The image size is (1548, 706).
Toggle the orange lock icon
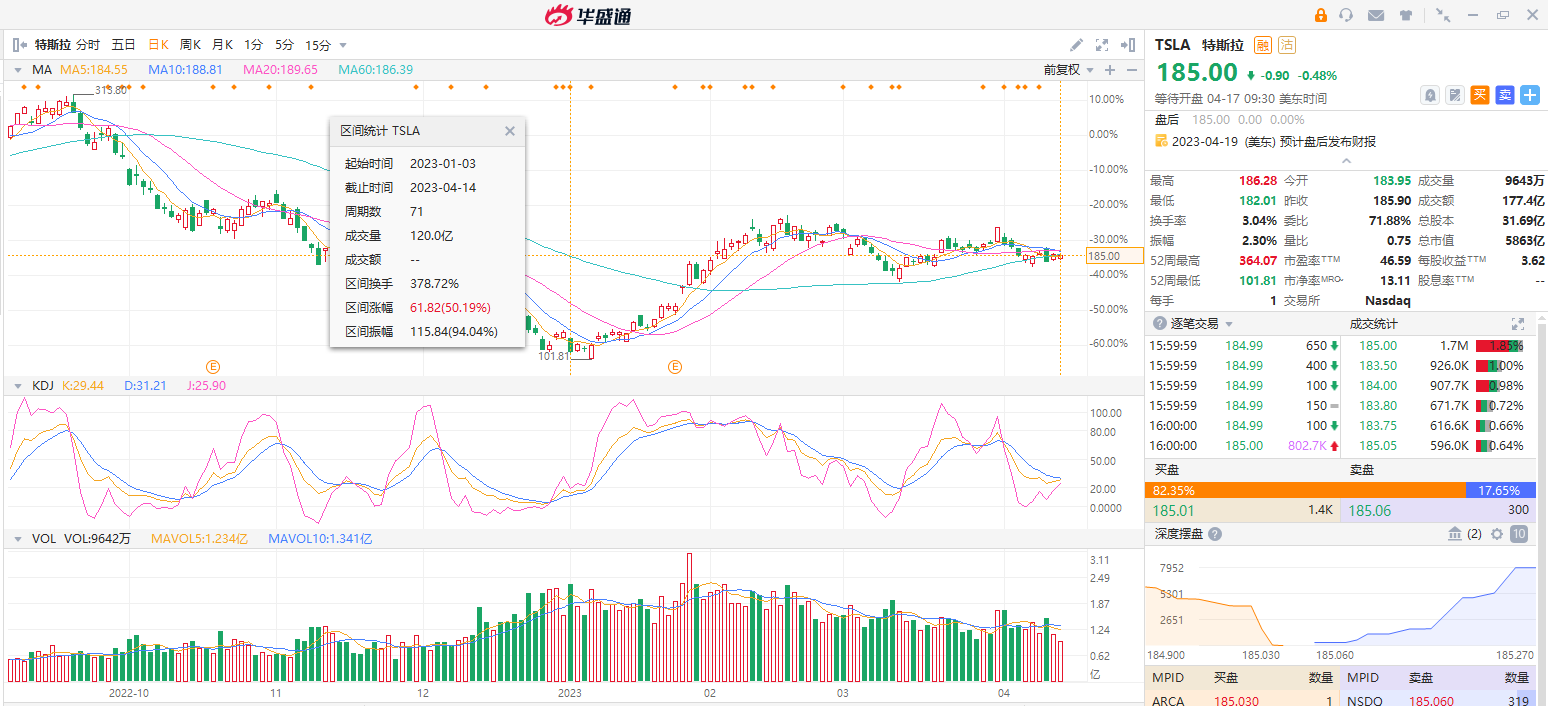1320,15
